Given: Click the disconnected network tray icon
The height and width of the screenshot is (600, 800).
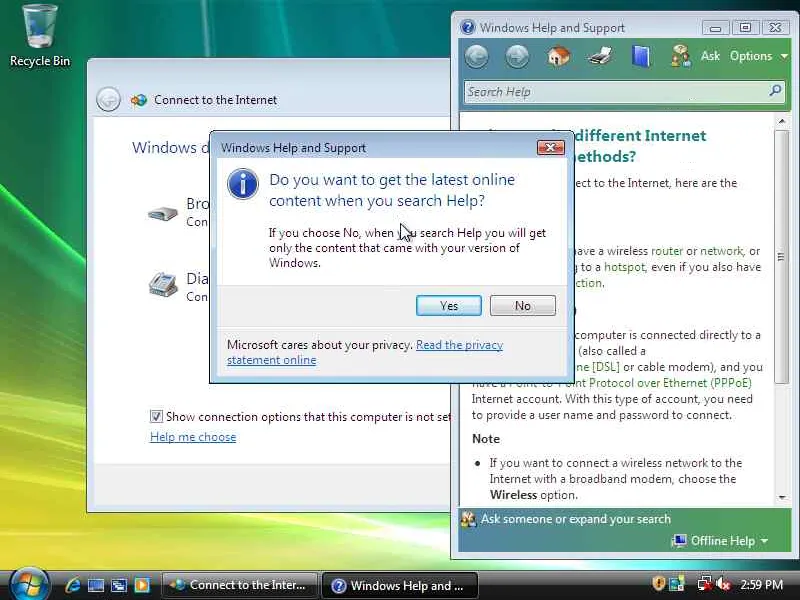Looking at the screenshot, I should [705, 584].
